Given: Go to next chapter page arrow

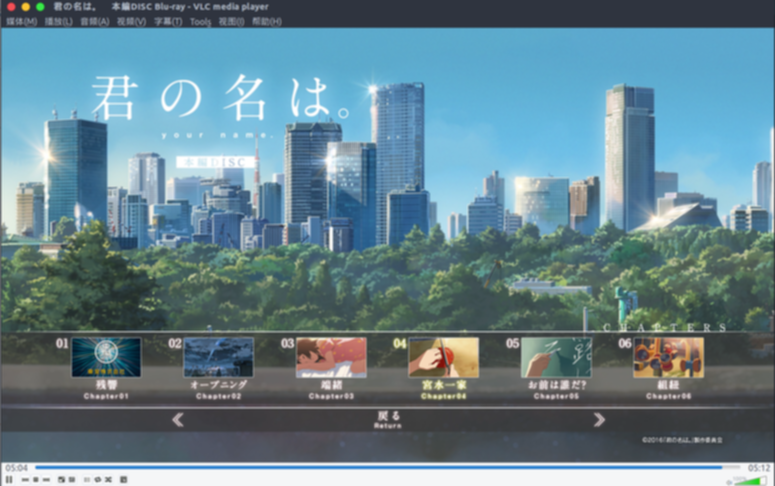Looking at the screenshot, I should click(599, 420).
